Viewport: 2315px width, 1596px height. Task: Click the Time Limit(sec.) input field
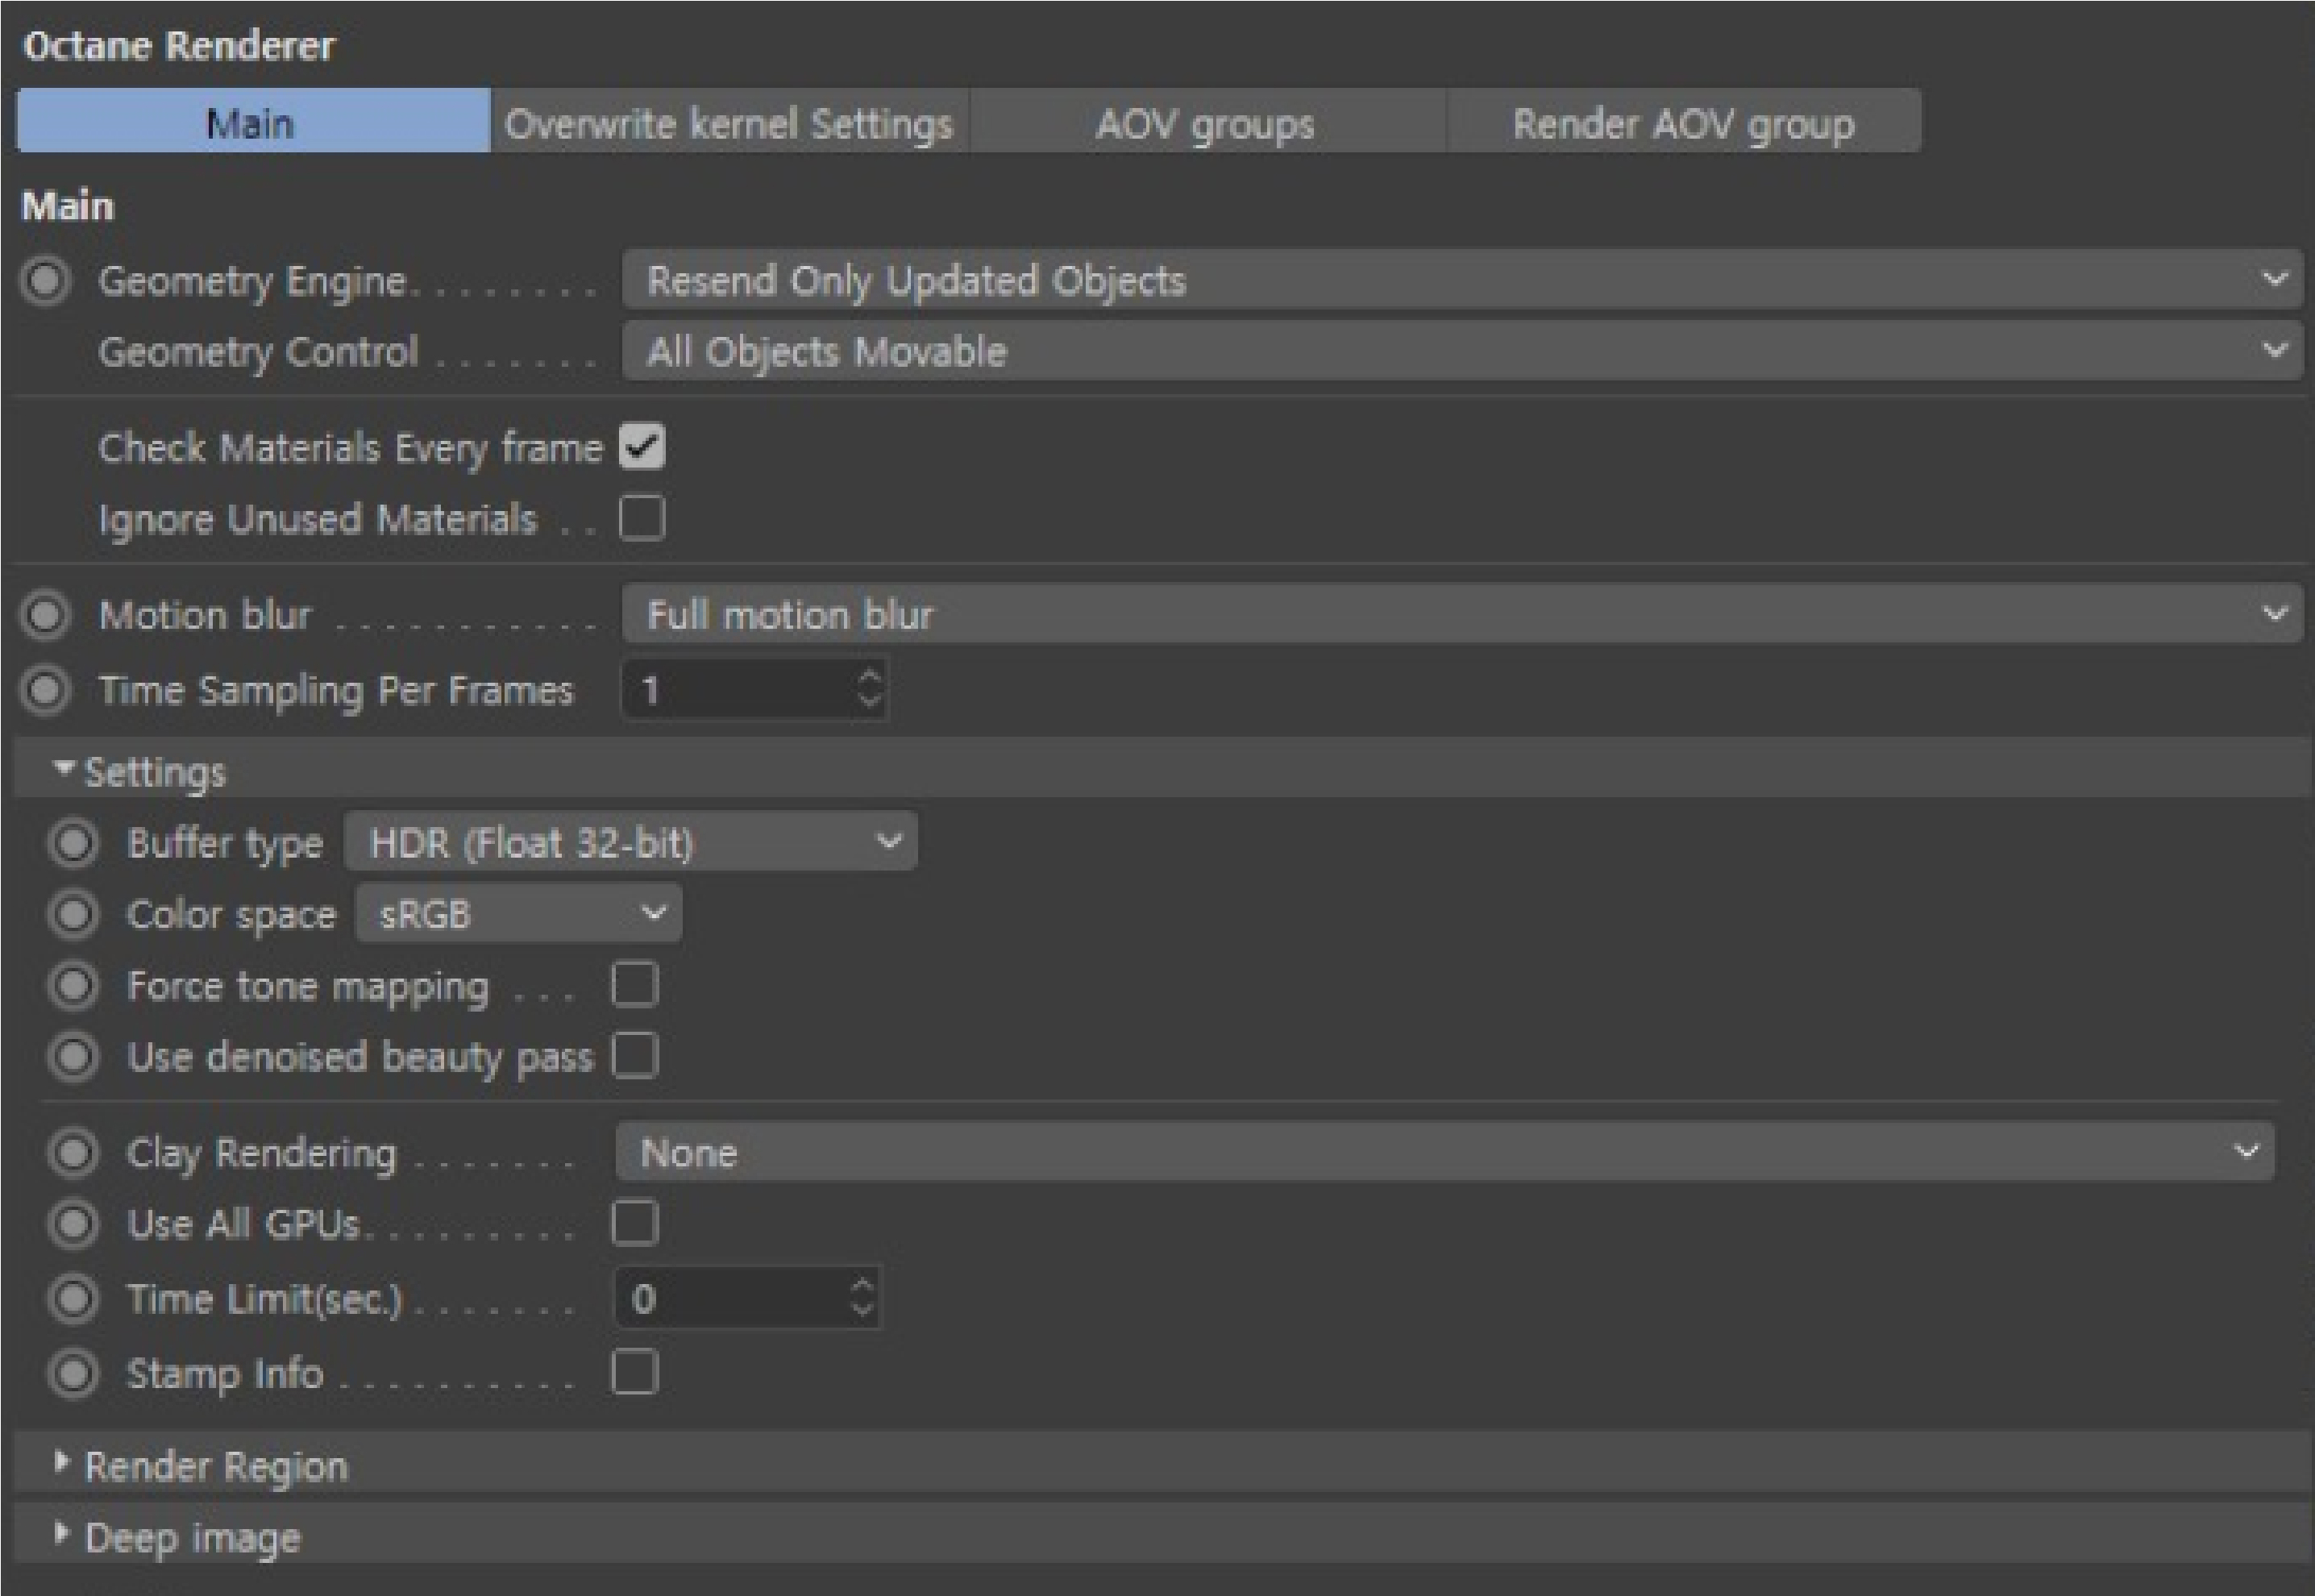(746, 1298)
